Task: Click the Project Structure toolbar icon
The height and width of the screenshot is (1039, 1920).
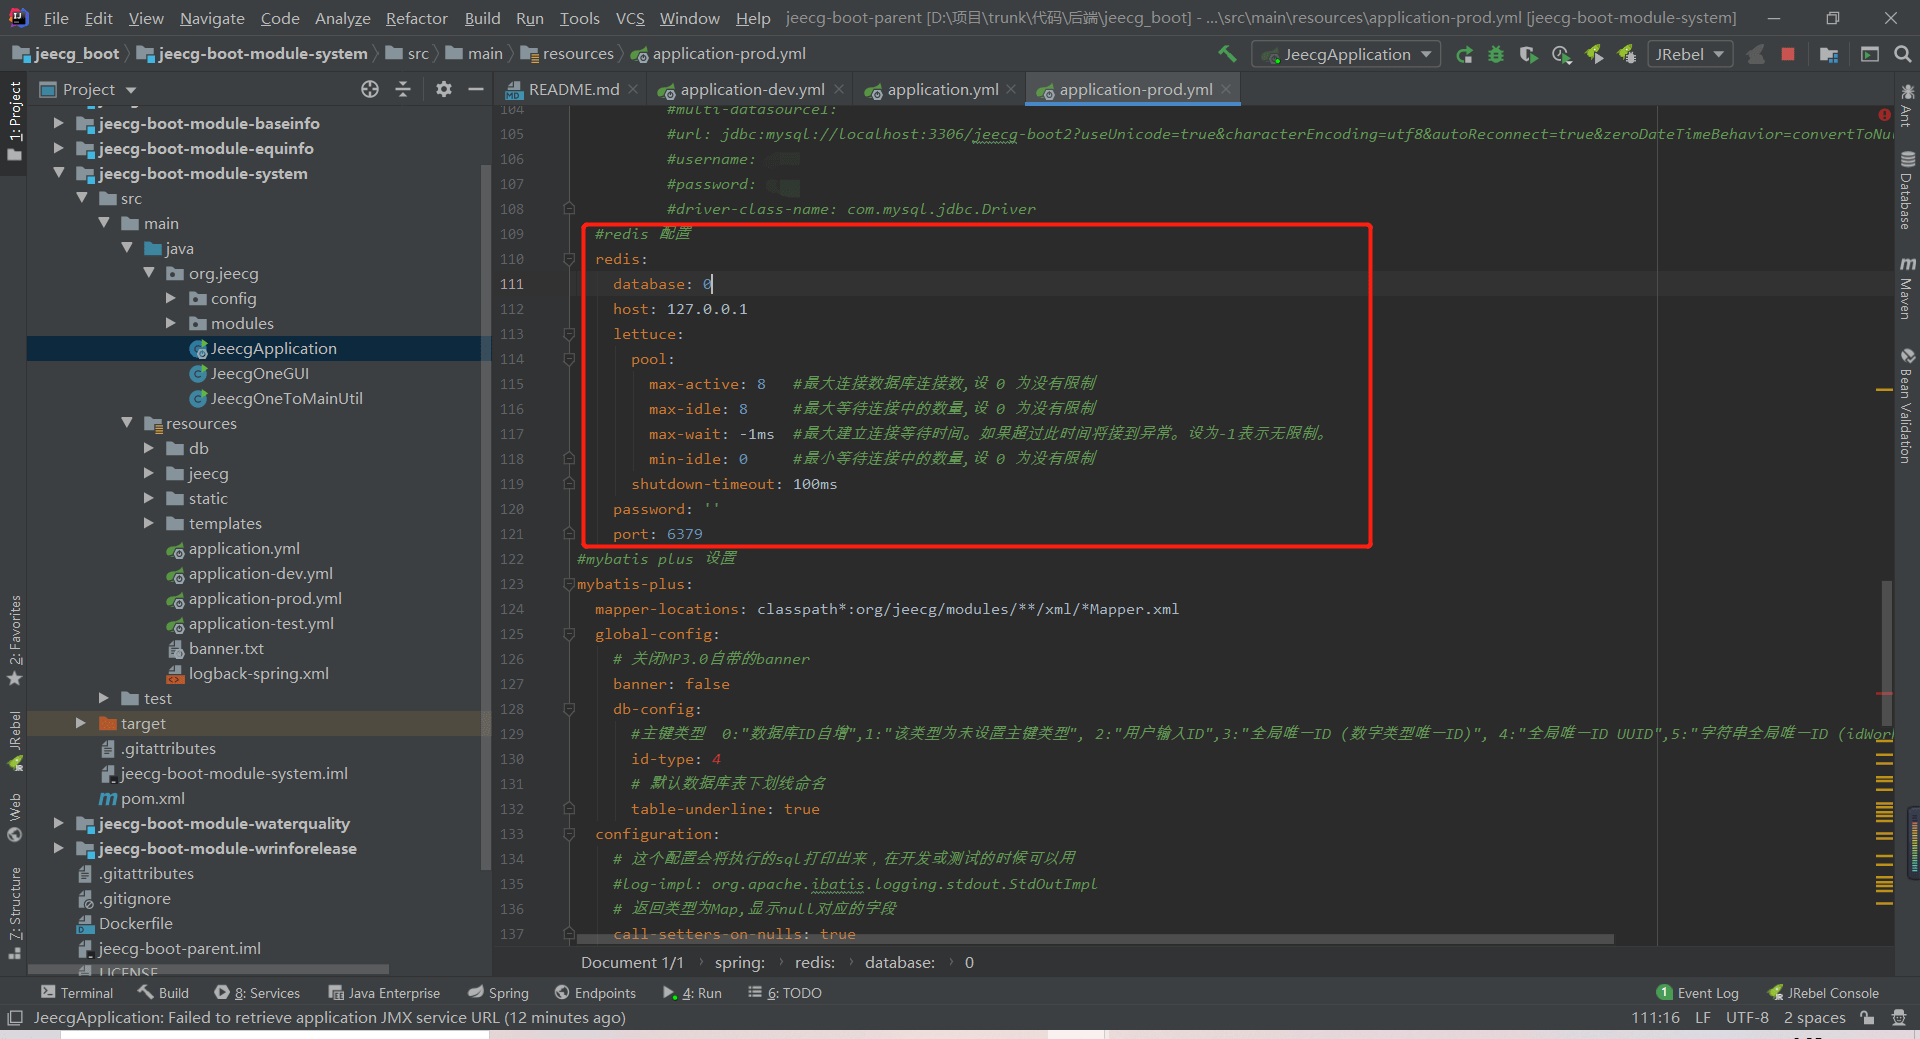Action: (1829, 55)
